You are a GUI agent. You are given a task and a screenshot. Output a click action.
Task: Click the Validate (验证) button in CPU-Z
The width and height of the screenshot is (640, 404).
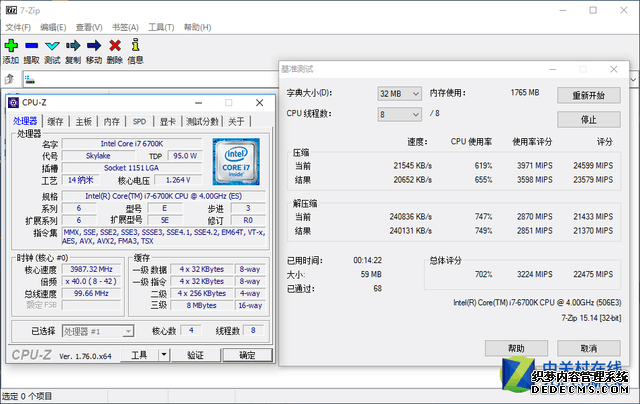click(196, 355)
